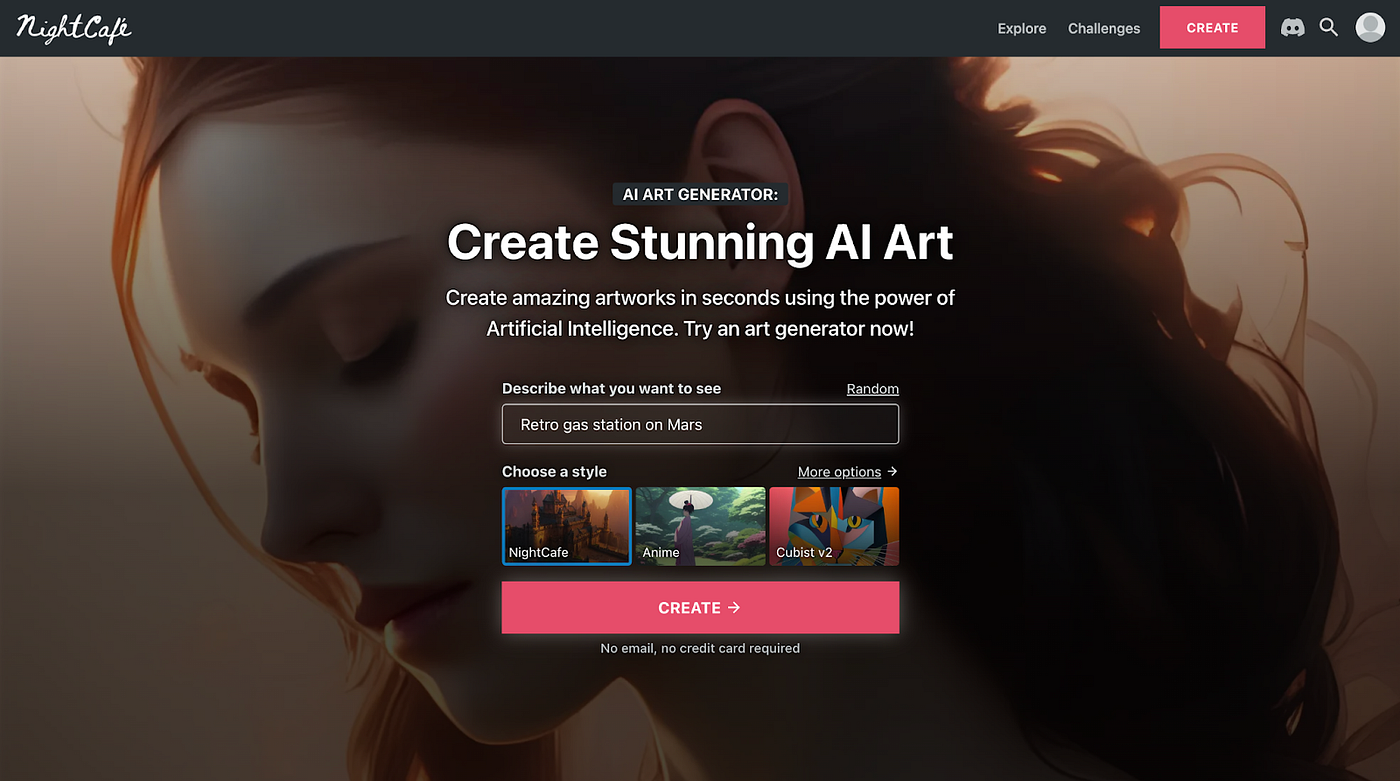Pick the Cubist v2 style thumbnail
This screenshot has height=781, width=1400.
pyautogui.click(x=834, y=526)
